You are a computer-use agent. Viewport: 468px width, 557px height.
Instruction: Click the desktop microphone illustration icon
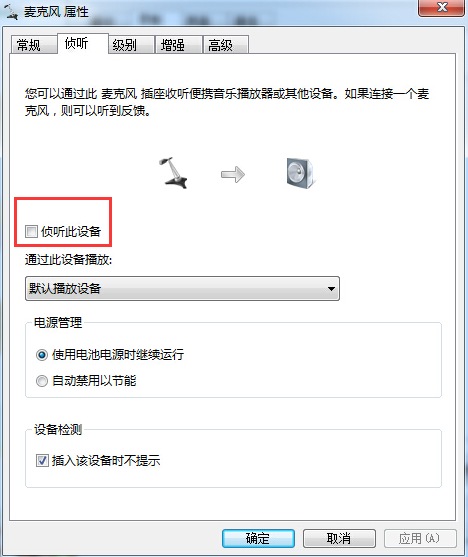point(173,173)
